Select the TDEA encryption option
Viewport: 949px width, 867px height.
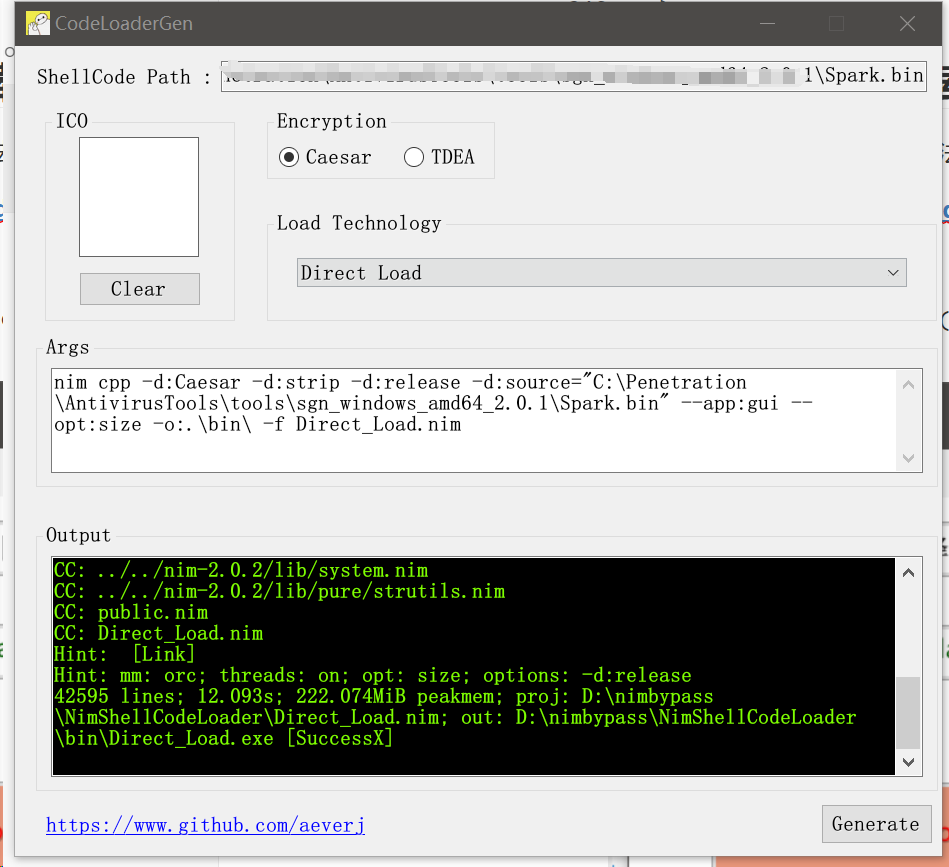pos(414,157)
